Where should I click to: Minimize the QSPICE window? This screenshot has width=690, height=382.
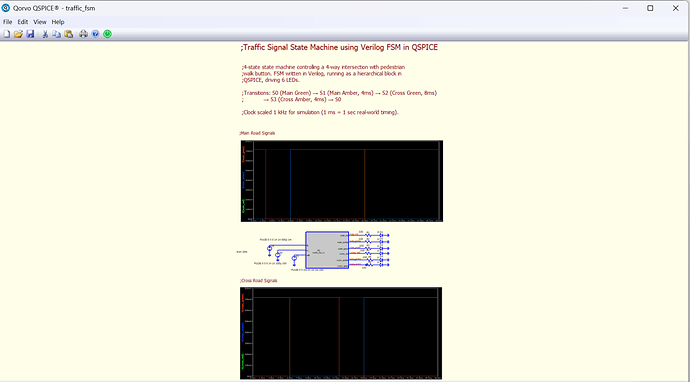[625, 8]
